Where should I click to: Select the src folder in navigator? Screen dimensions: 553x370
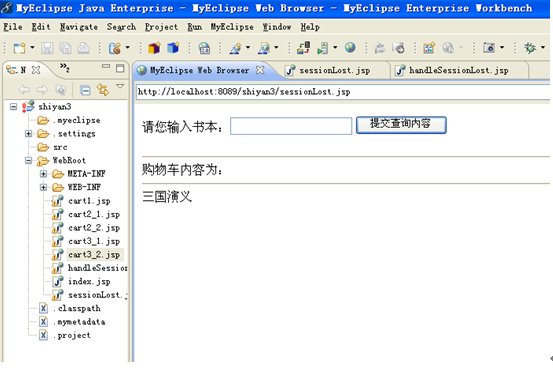tap(60, 147)
